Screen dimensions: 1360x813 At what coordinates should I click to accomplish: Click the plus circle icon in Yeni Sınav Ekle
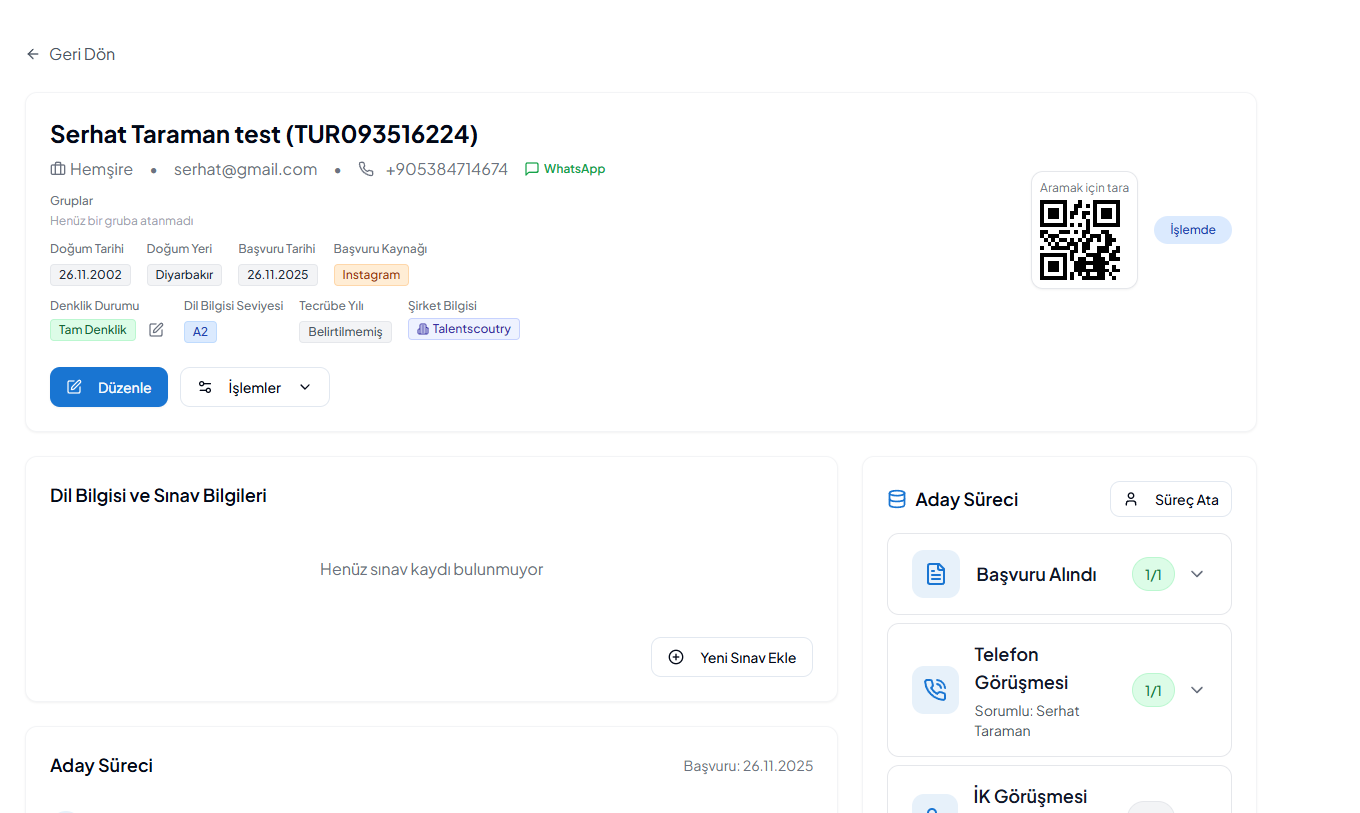[x=676, y=657]
